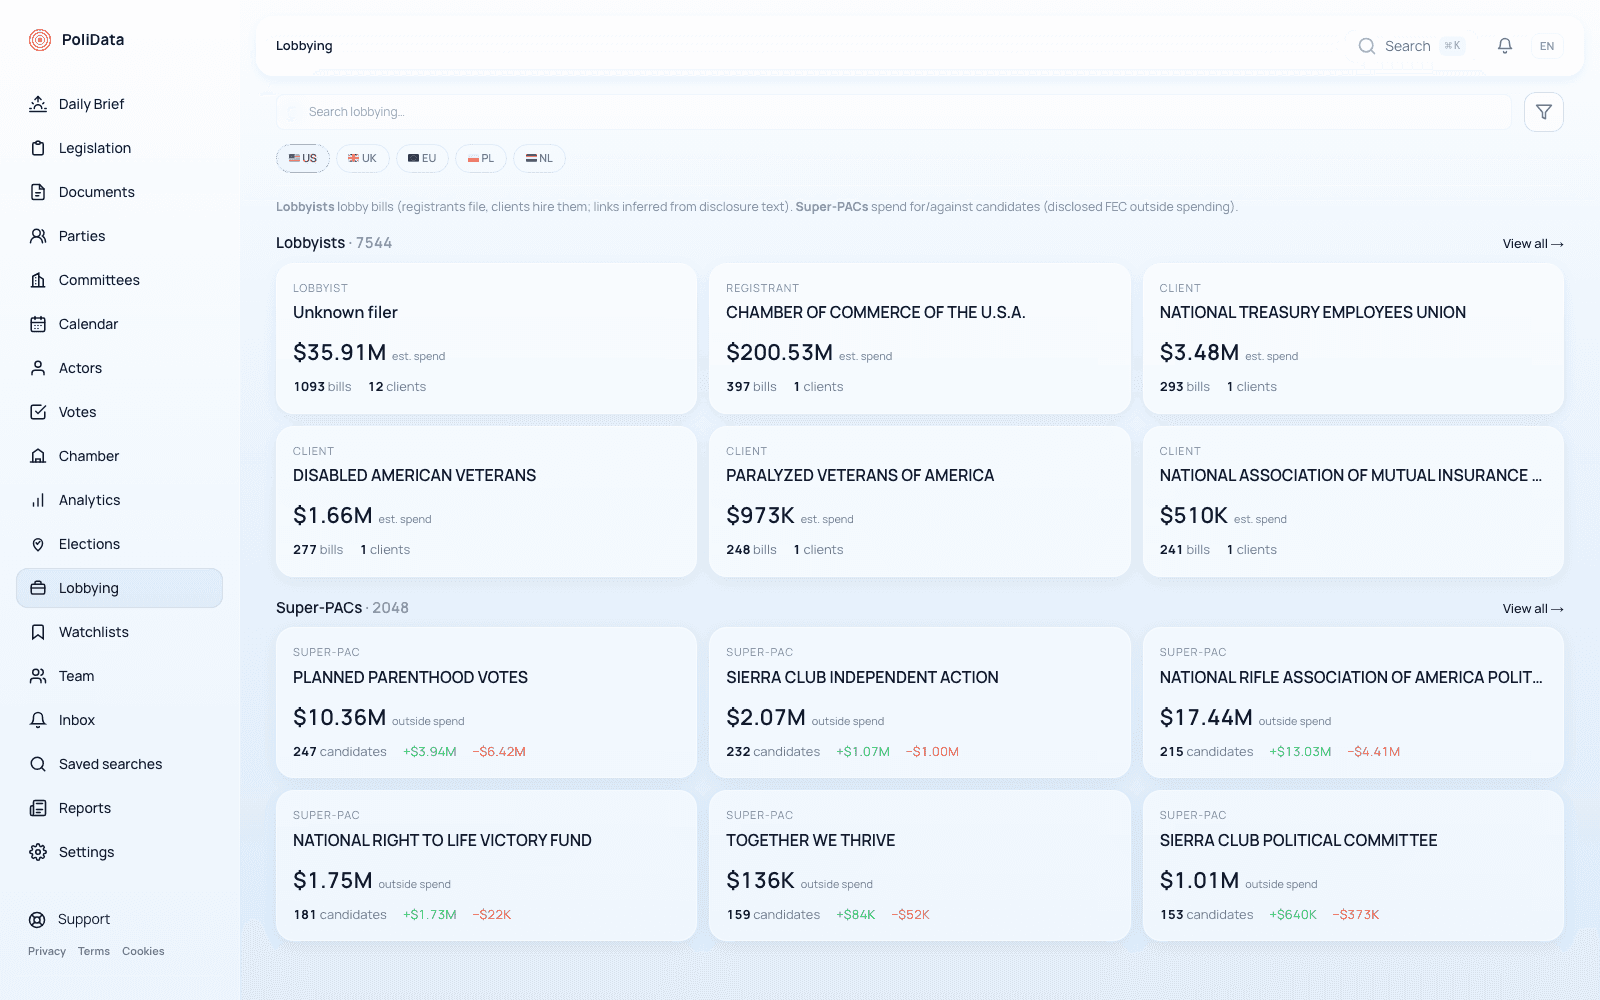Navigate to Analytics in sidebar
Viewport: 1600px width, 1000px height.
click(119, 500)
